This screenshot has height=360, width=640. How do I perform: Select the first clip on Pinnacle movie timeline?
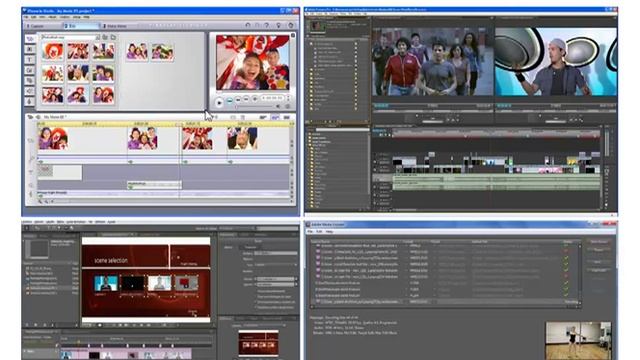(x=53, y=138)
